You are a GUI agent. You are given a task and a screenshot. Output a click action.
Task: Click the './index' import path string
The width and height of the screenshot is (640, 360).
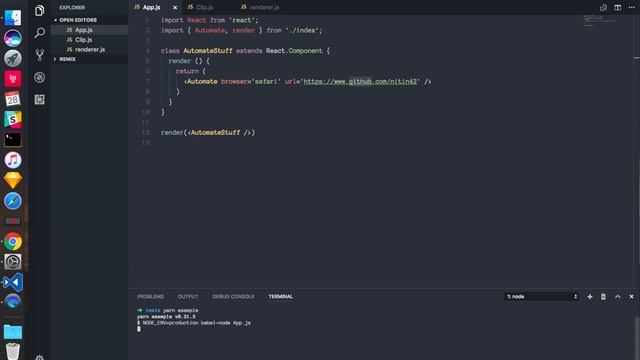[x=302, y=31]
